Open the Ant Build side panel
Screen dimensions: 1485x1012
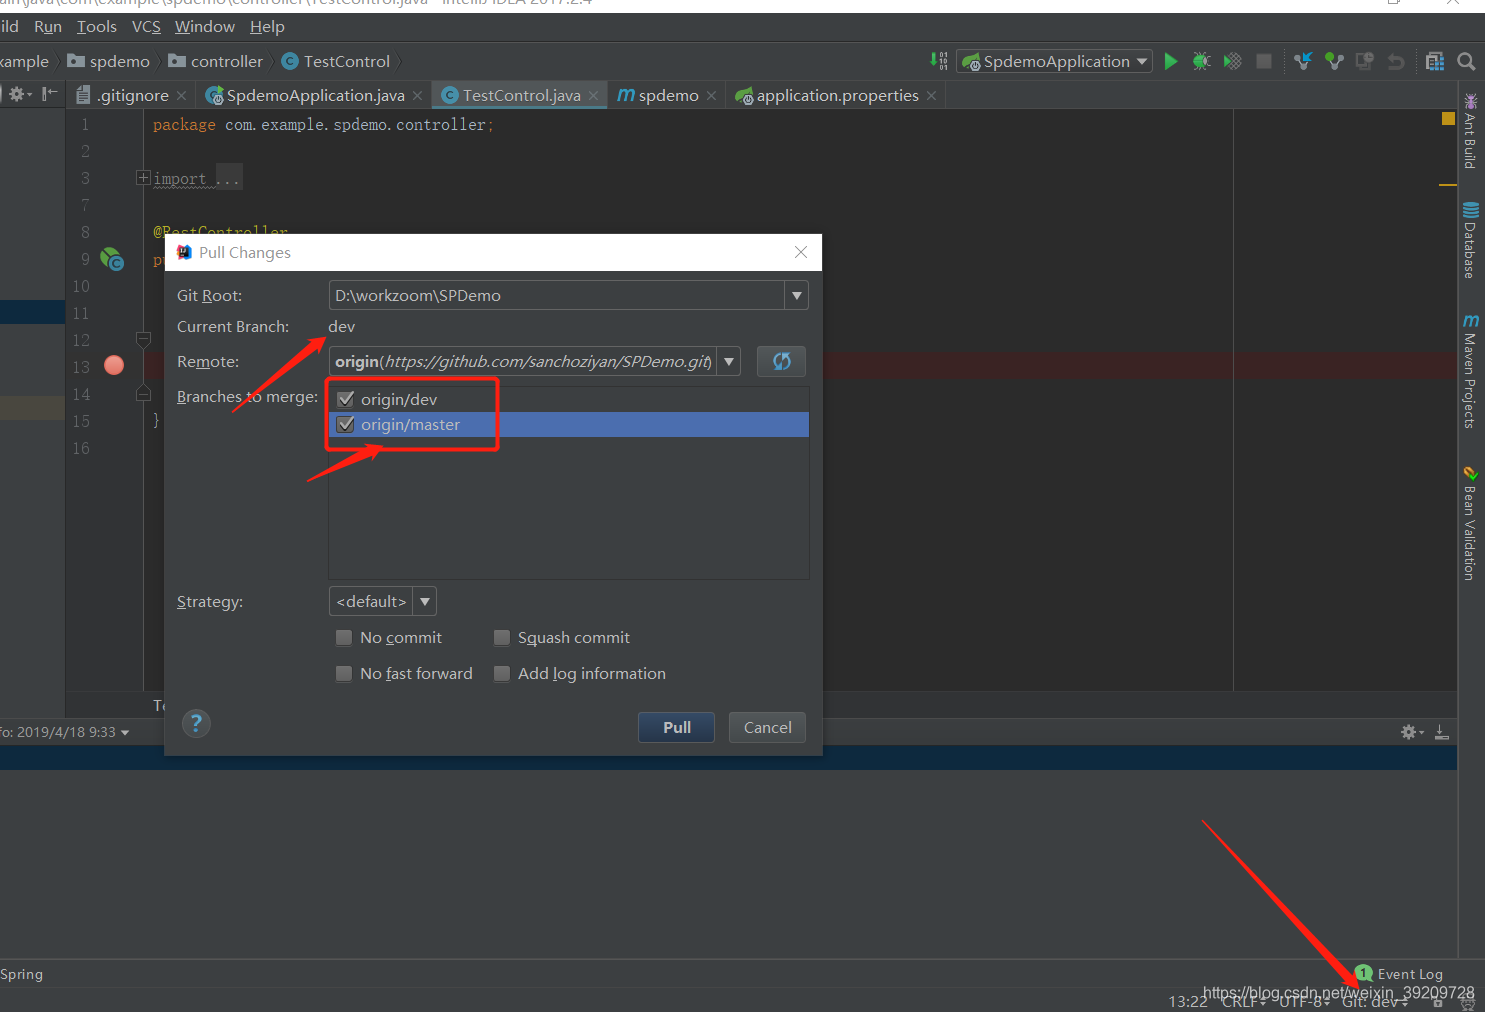click(1470, 131)
